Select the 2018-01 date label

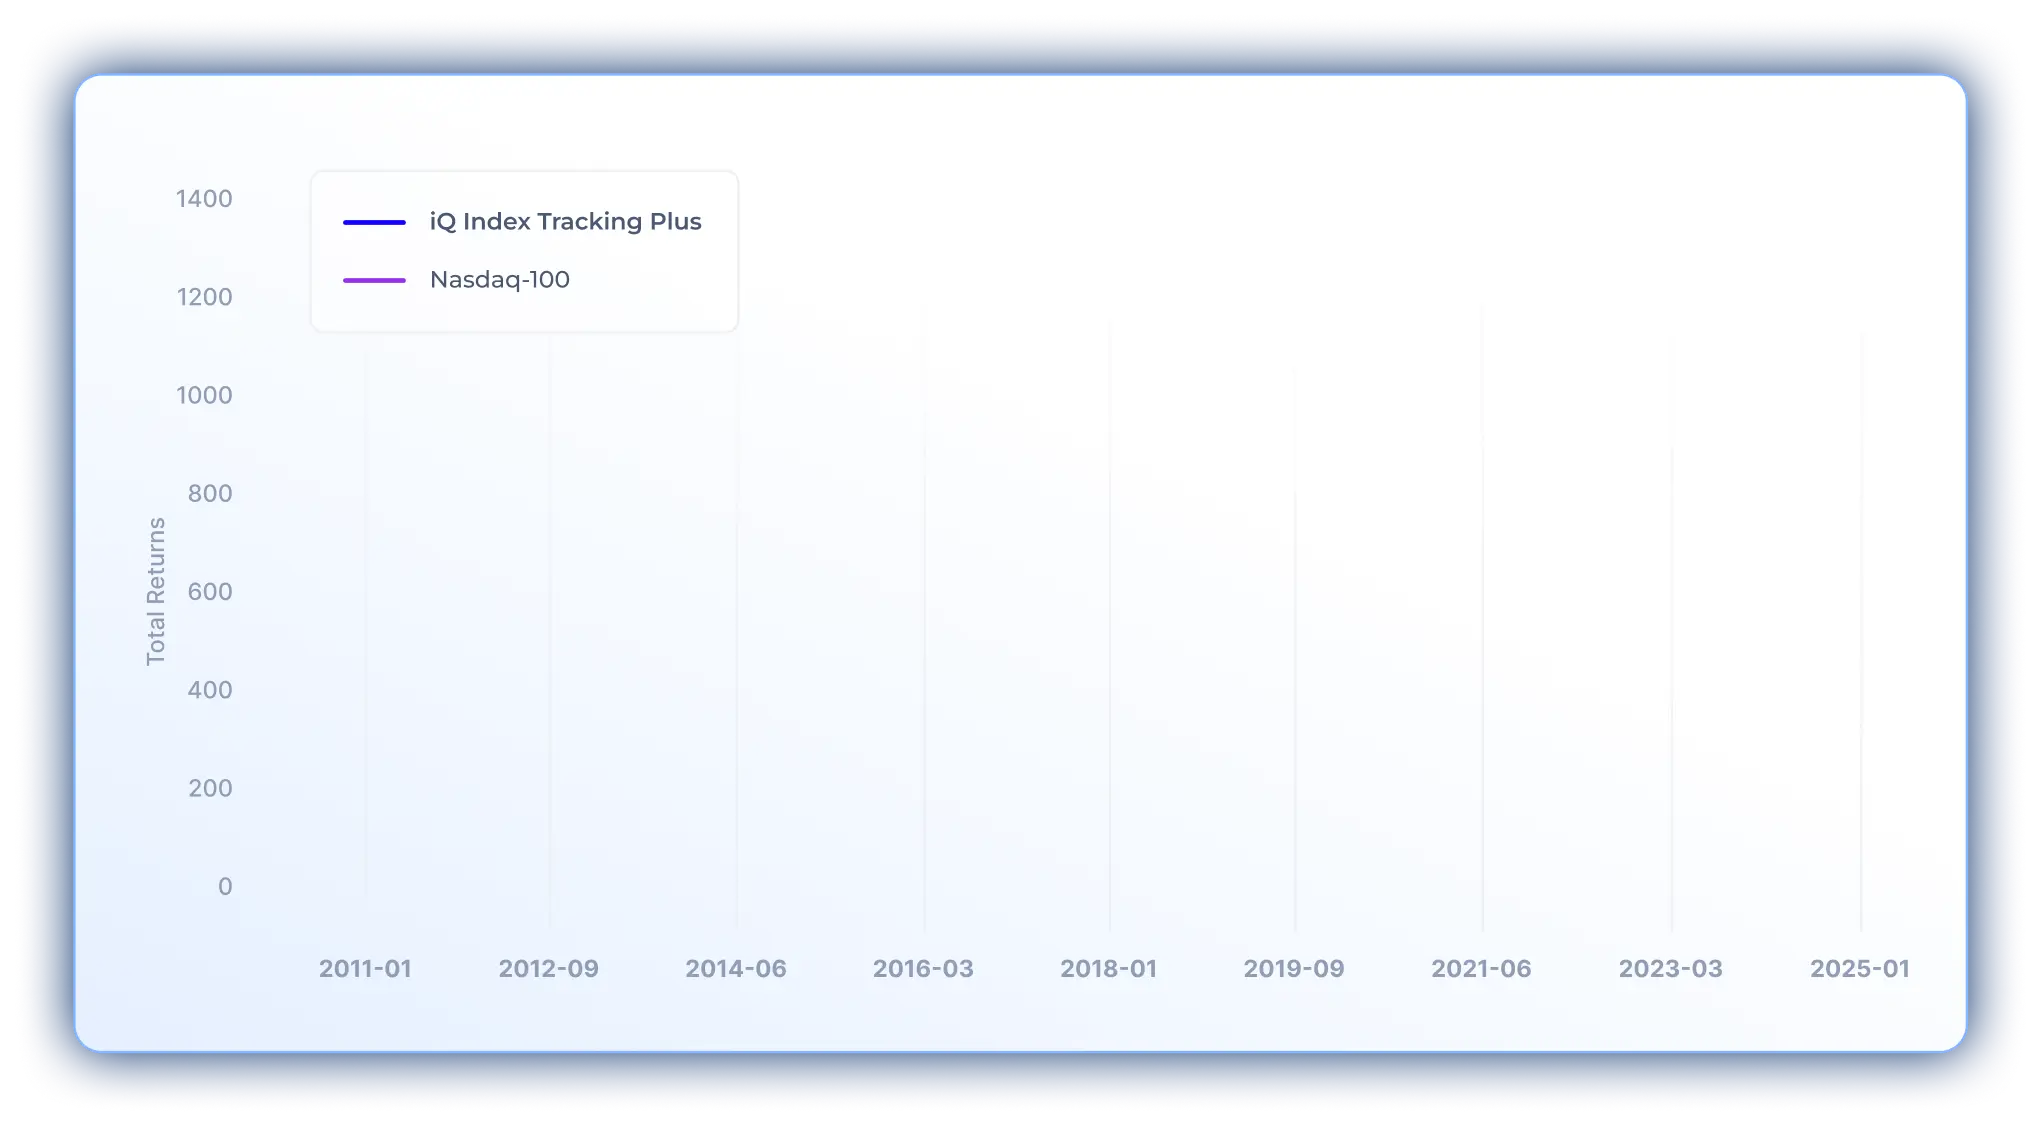[x=1108, y=968]
